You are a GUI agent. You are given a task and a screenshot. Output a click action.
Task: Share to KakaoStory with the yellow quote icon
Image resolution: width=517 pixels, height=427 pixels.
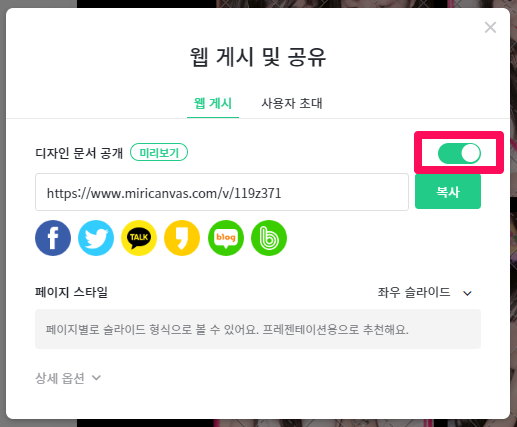pos(182,238)
